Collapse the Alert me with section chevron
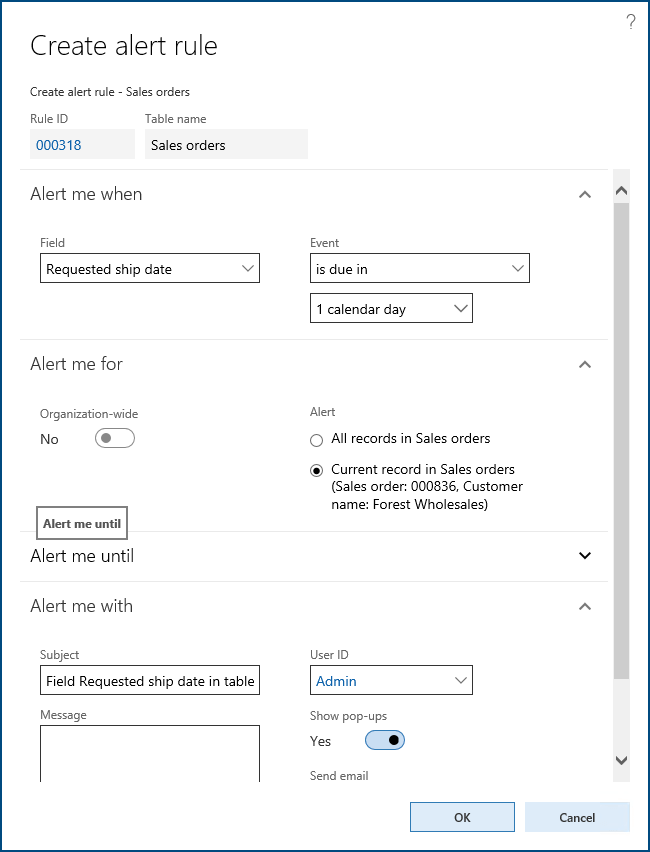 (x=585, y=606)
